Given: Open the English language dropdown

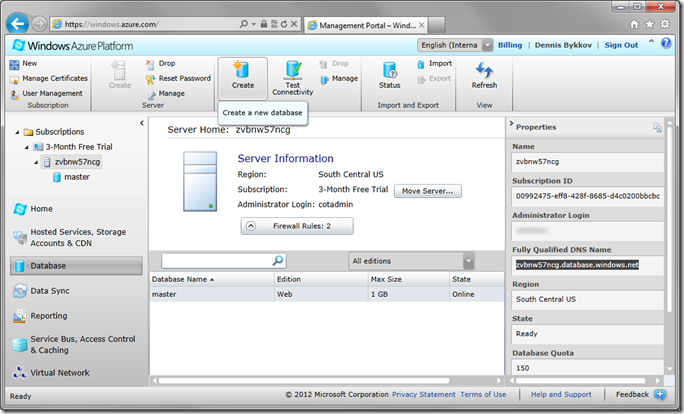Looking at the screenshot, I should coord(455,45).
